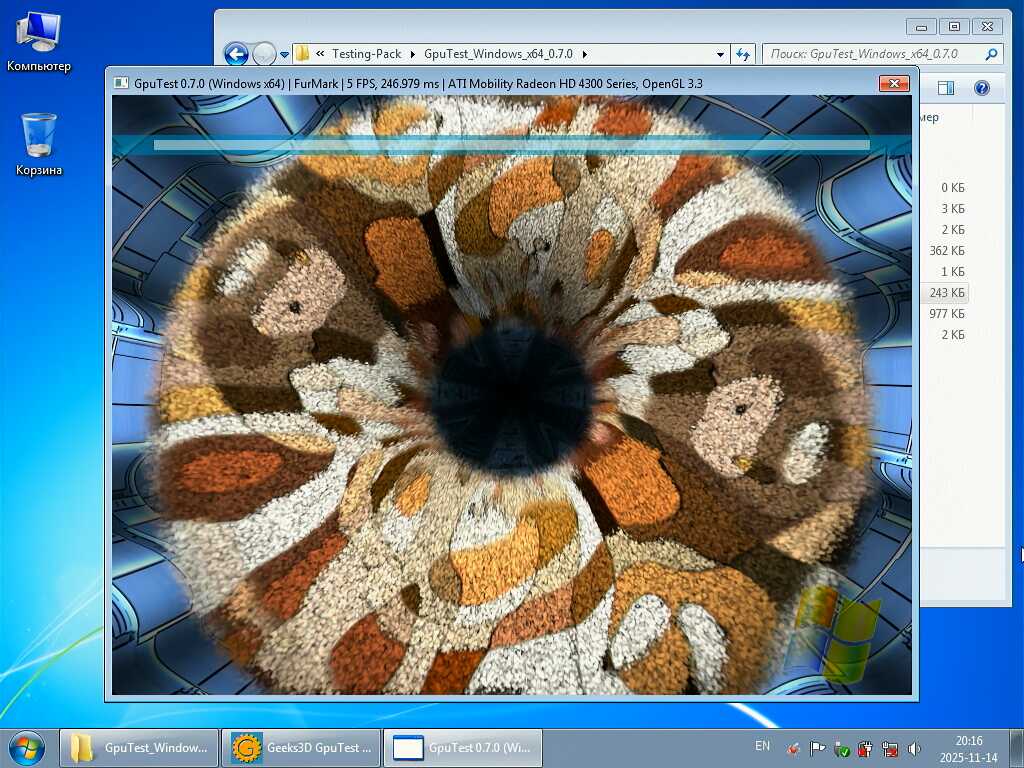Minimize the Explorer window

921,27
